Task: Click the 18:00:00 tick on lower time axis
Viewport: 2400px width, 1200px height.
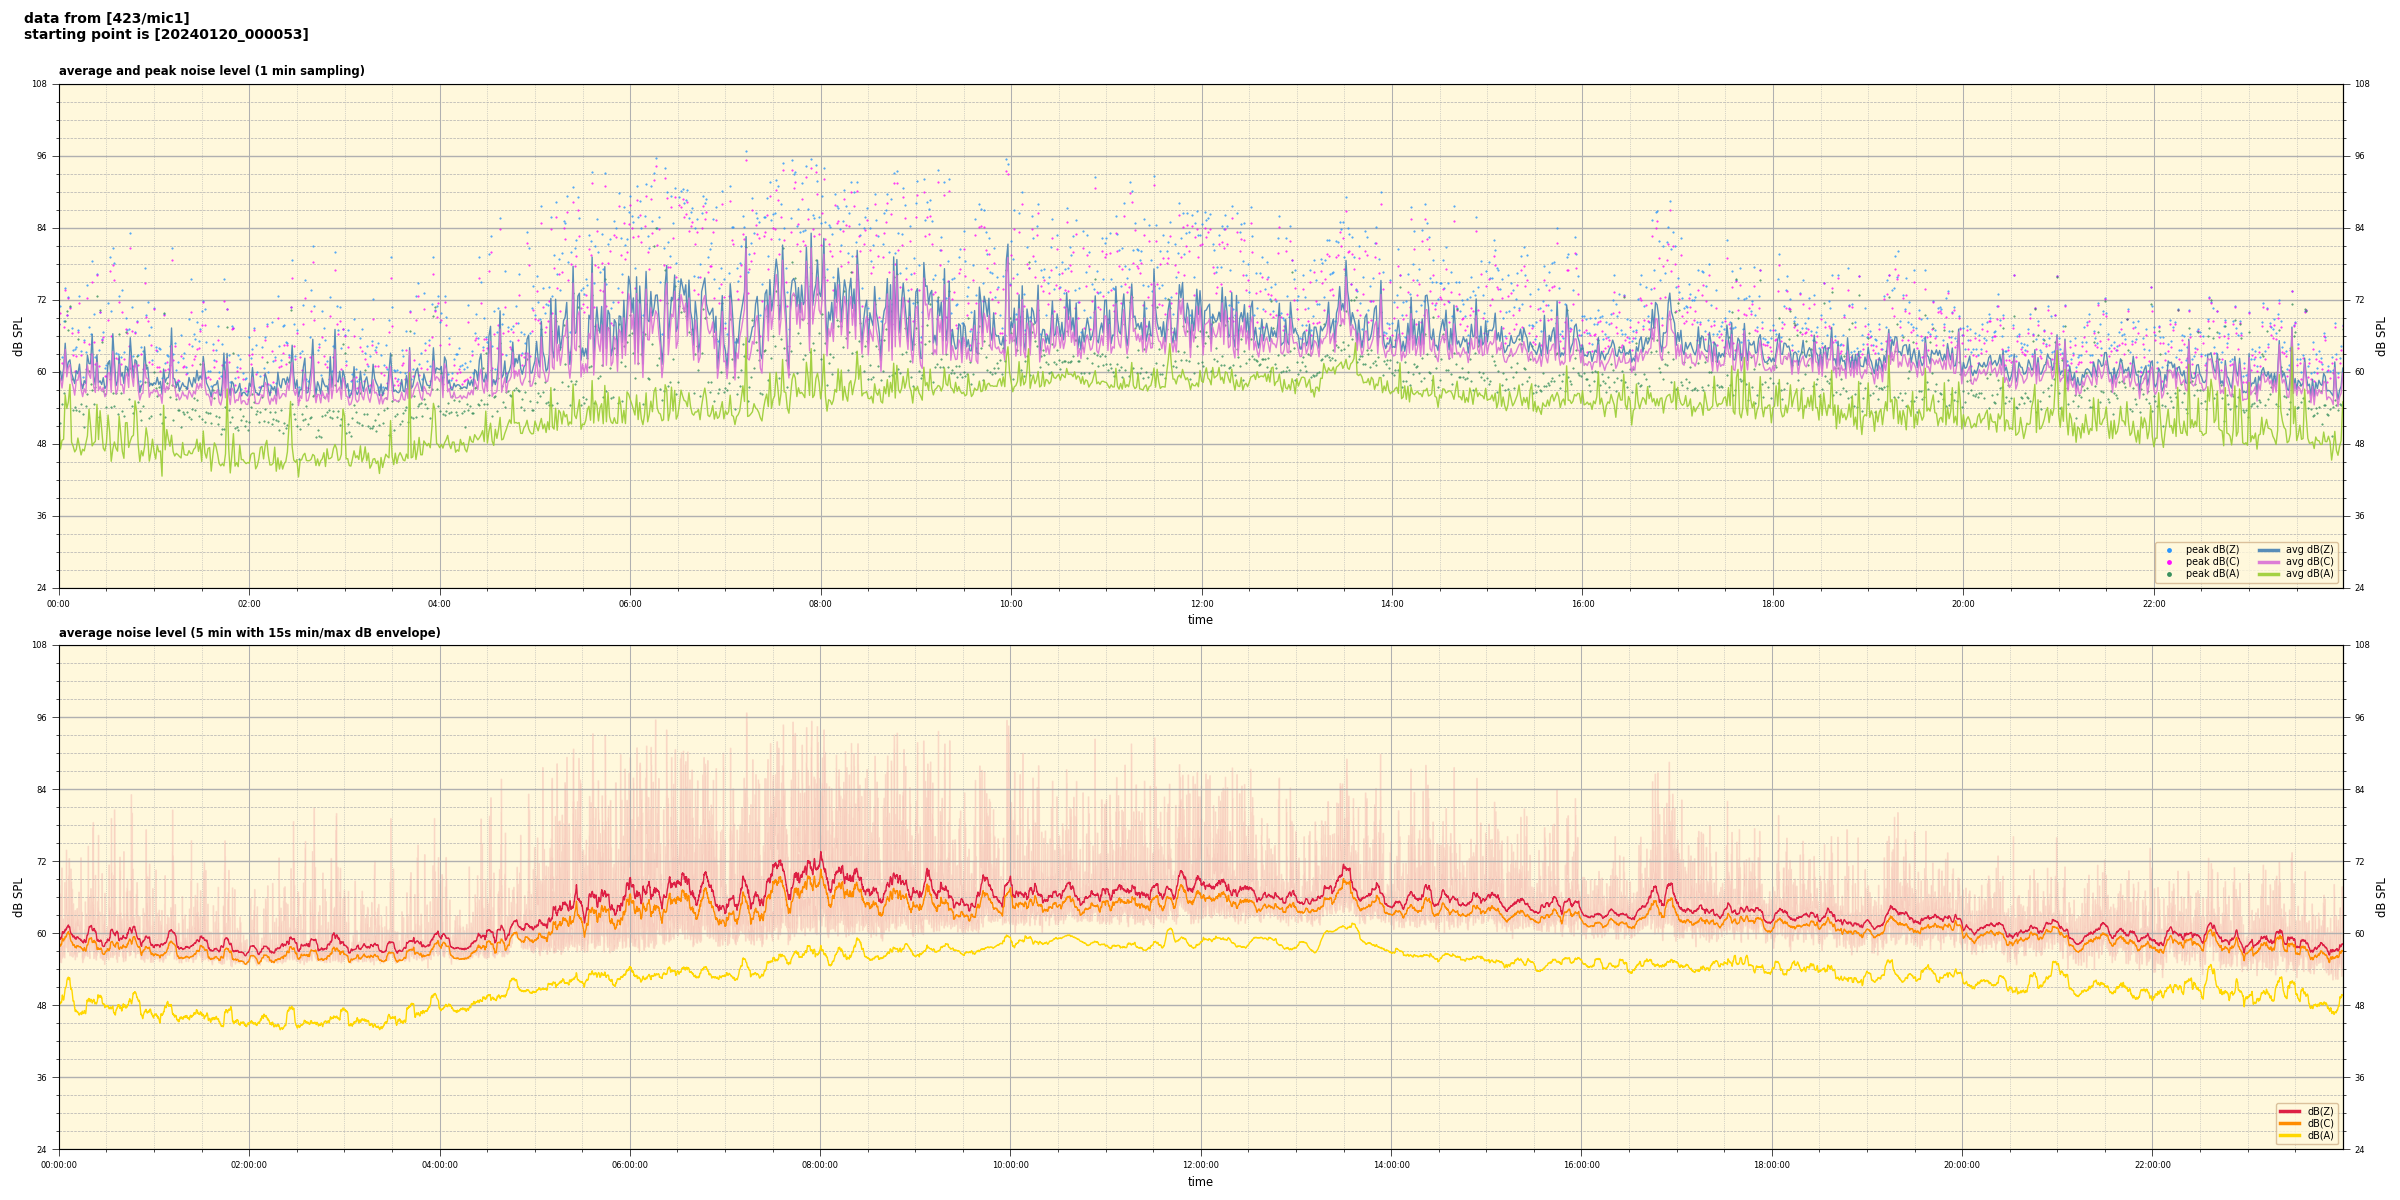Action: coord(1771,1165)
